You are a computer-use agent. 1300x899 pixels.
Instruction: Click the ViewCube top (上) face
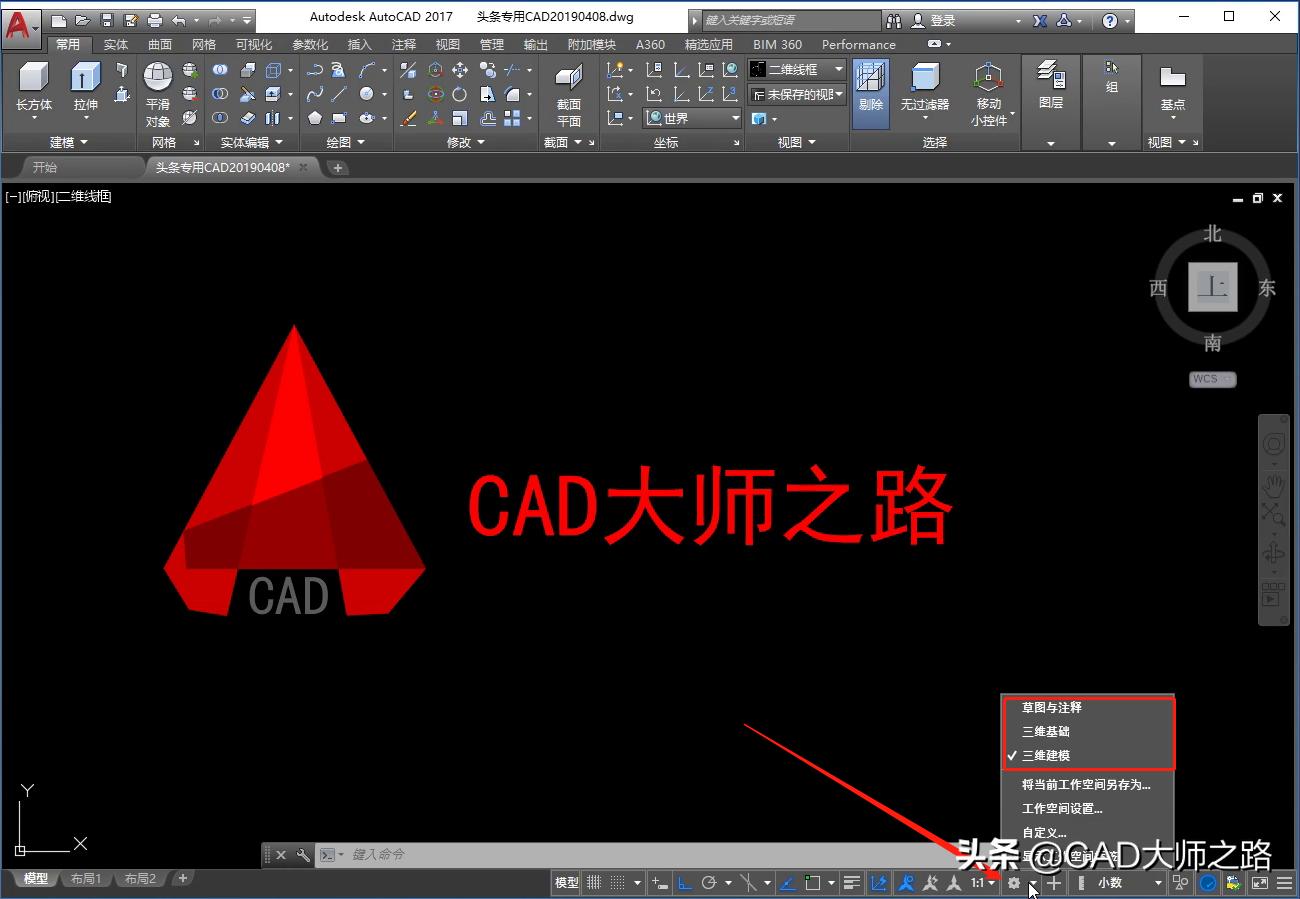pos(1213,288)
